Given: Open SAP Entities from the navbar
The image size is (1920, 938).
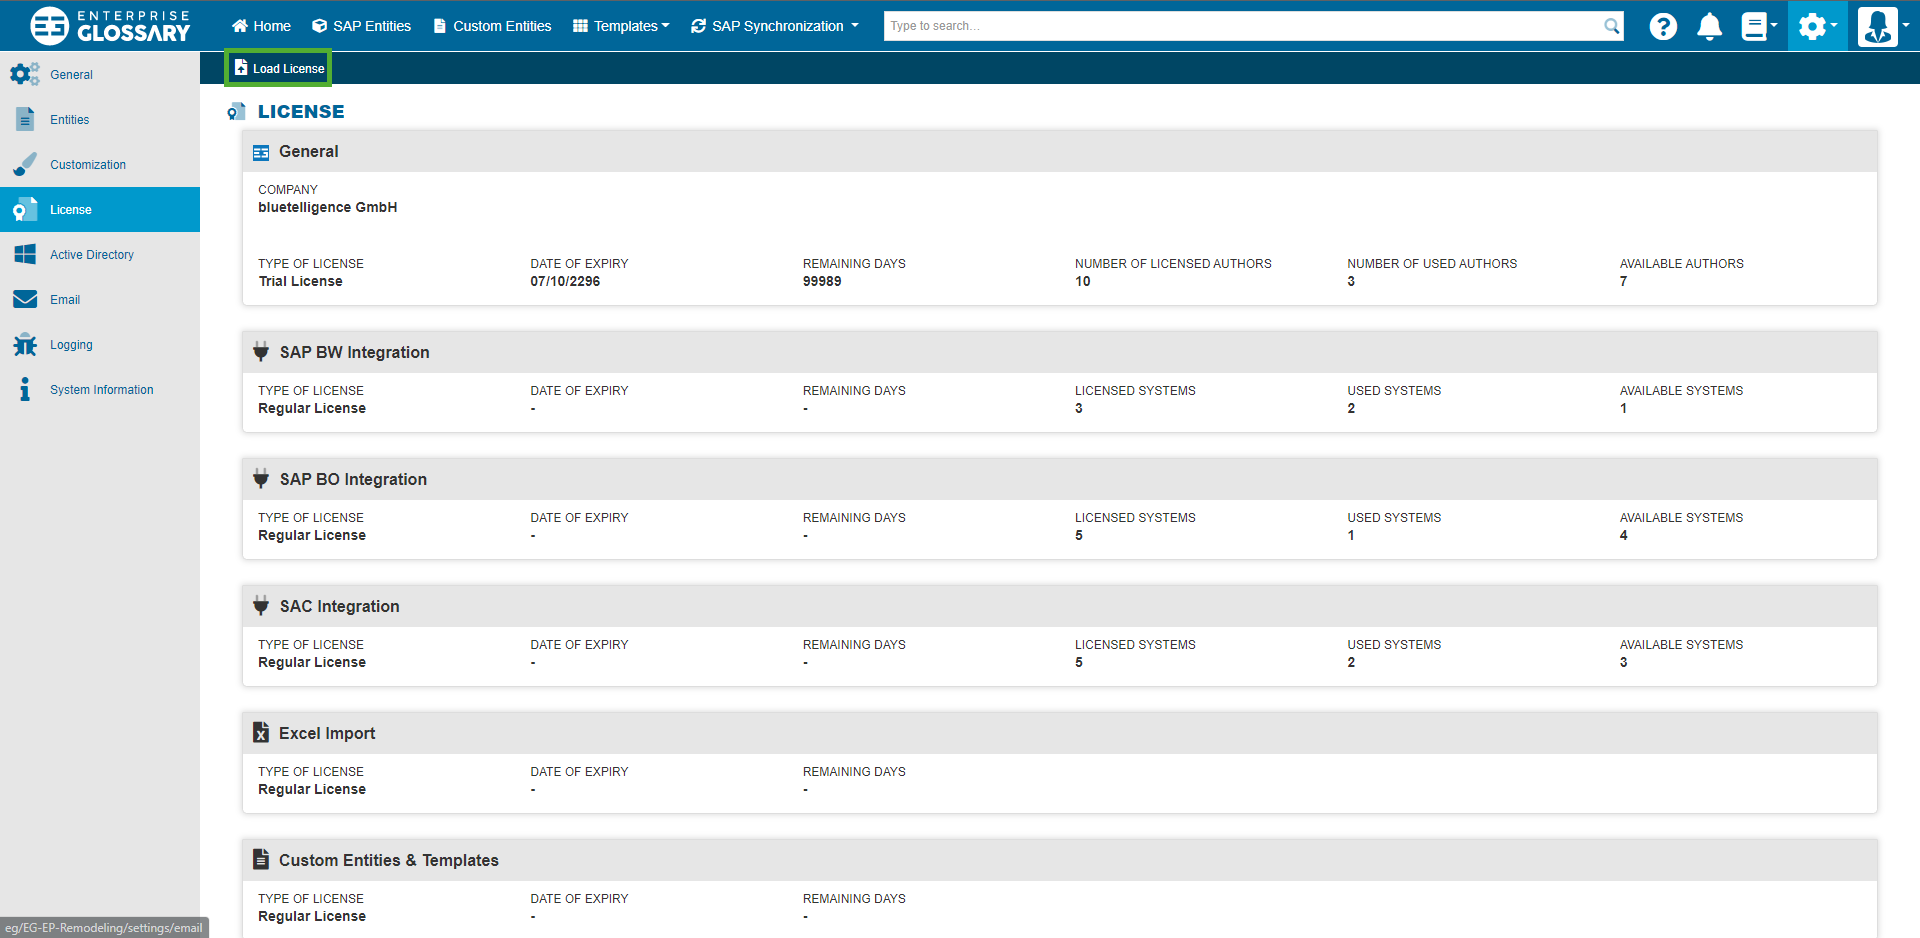Looking at the screenshot, I should [x=361, y=26].
